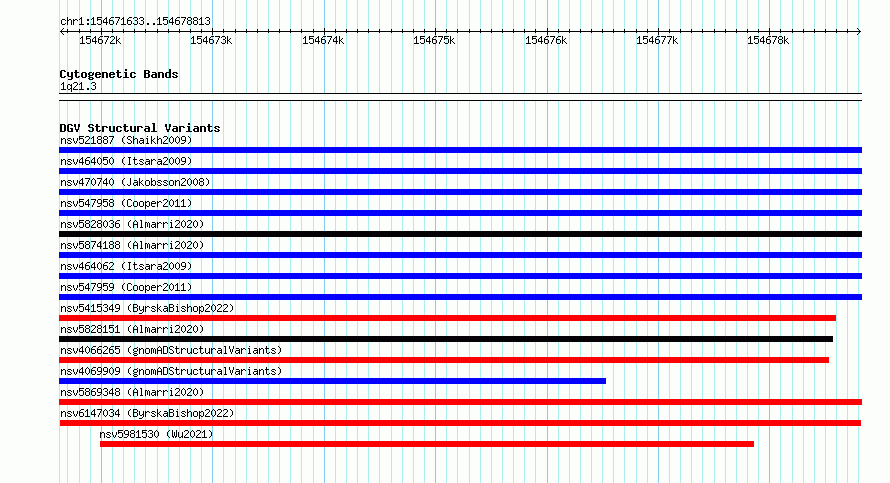The height and width of the screenshot is (483, 890).
Task: Click the 154672k ruler label
Action: 100,41
